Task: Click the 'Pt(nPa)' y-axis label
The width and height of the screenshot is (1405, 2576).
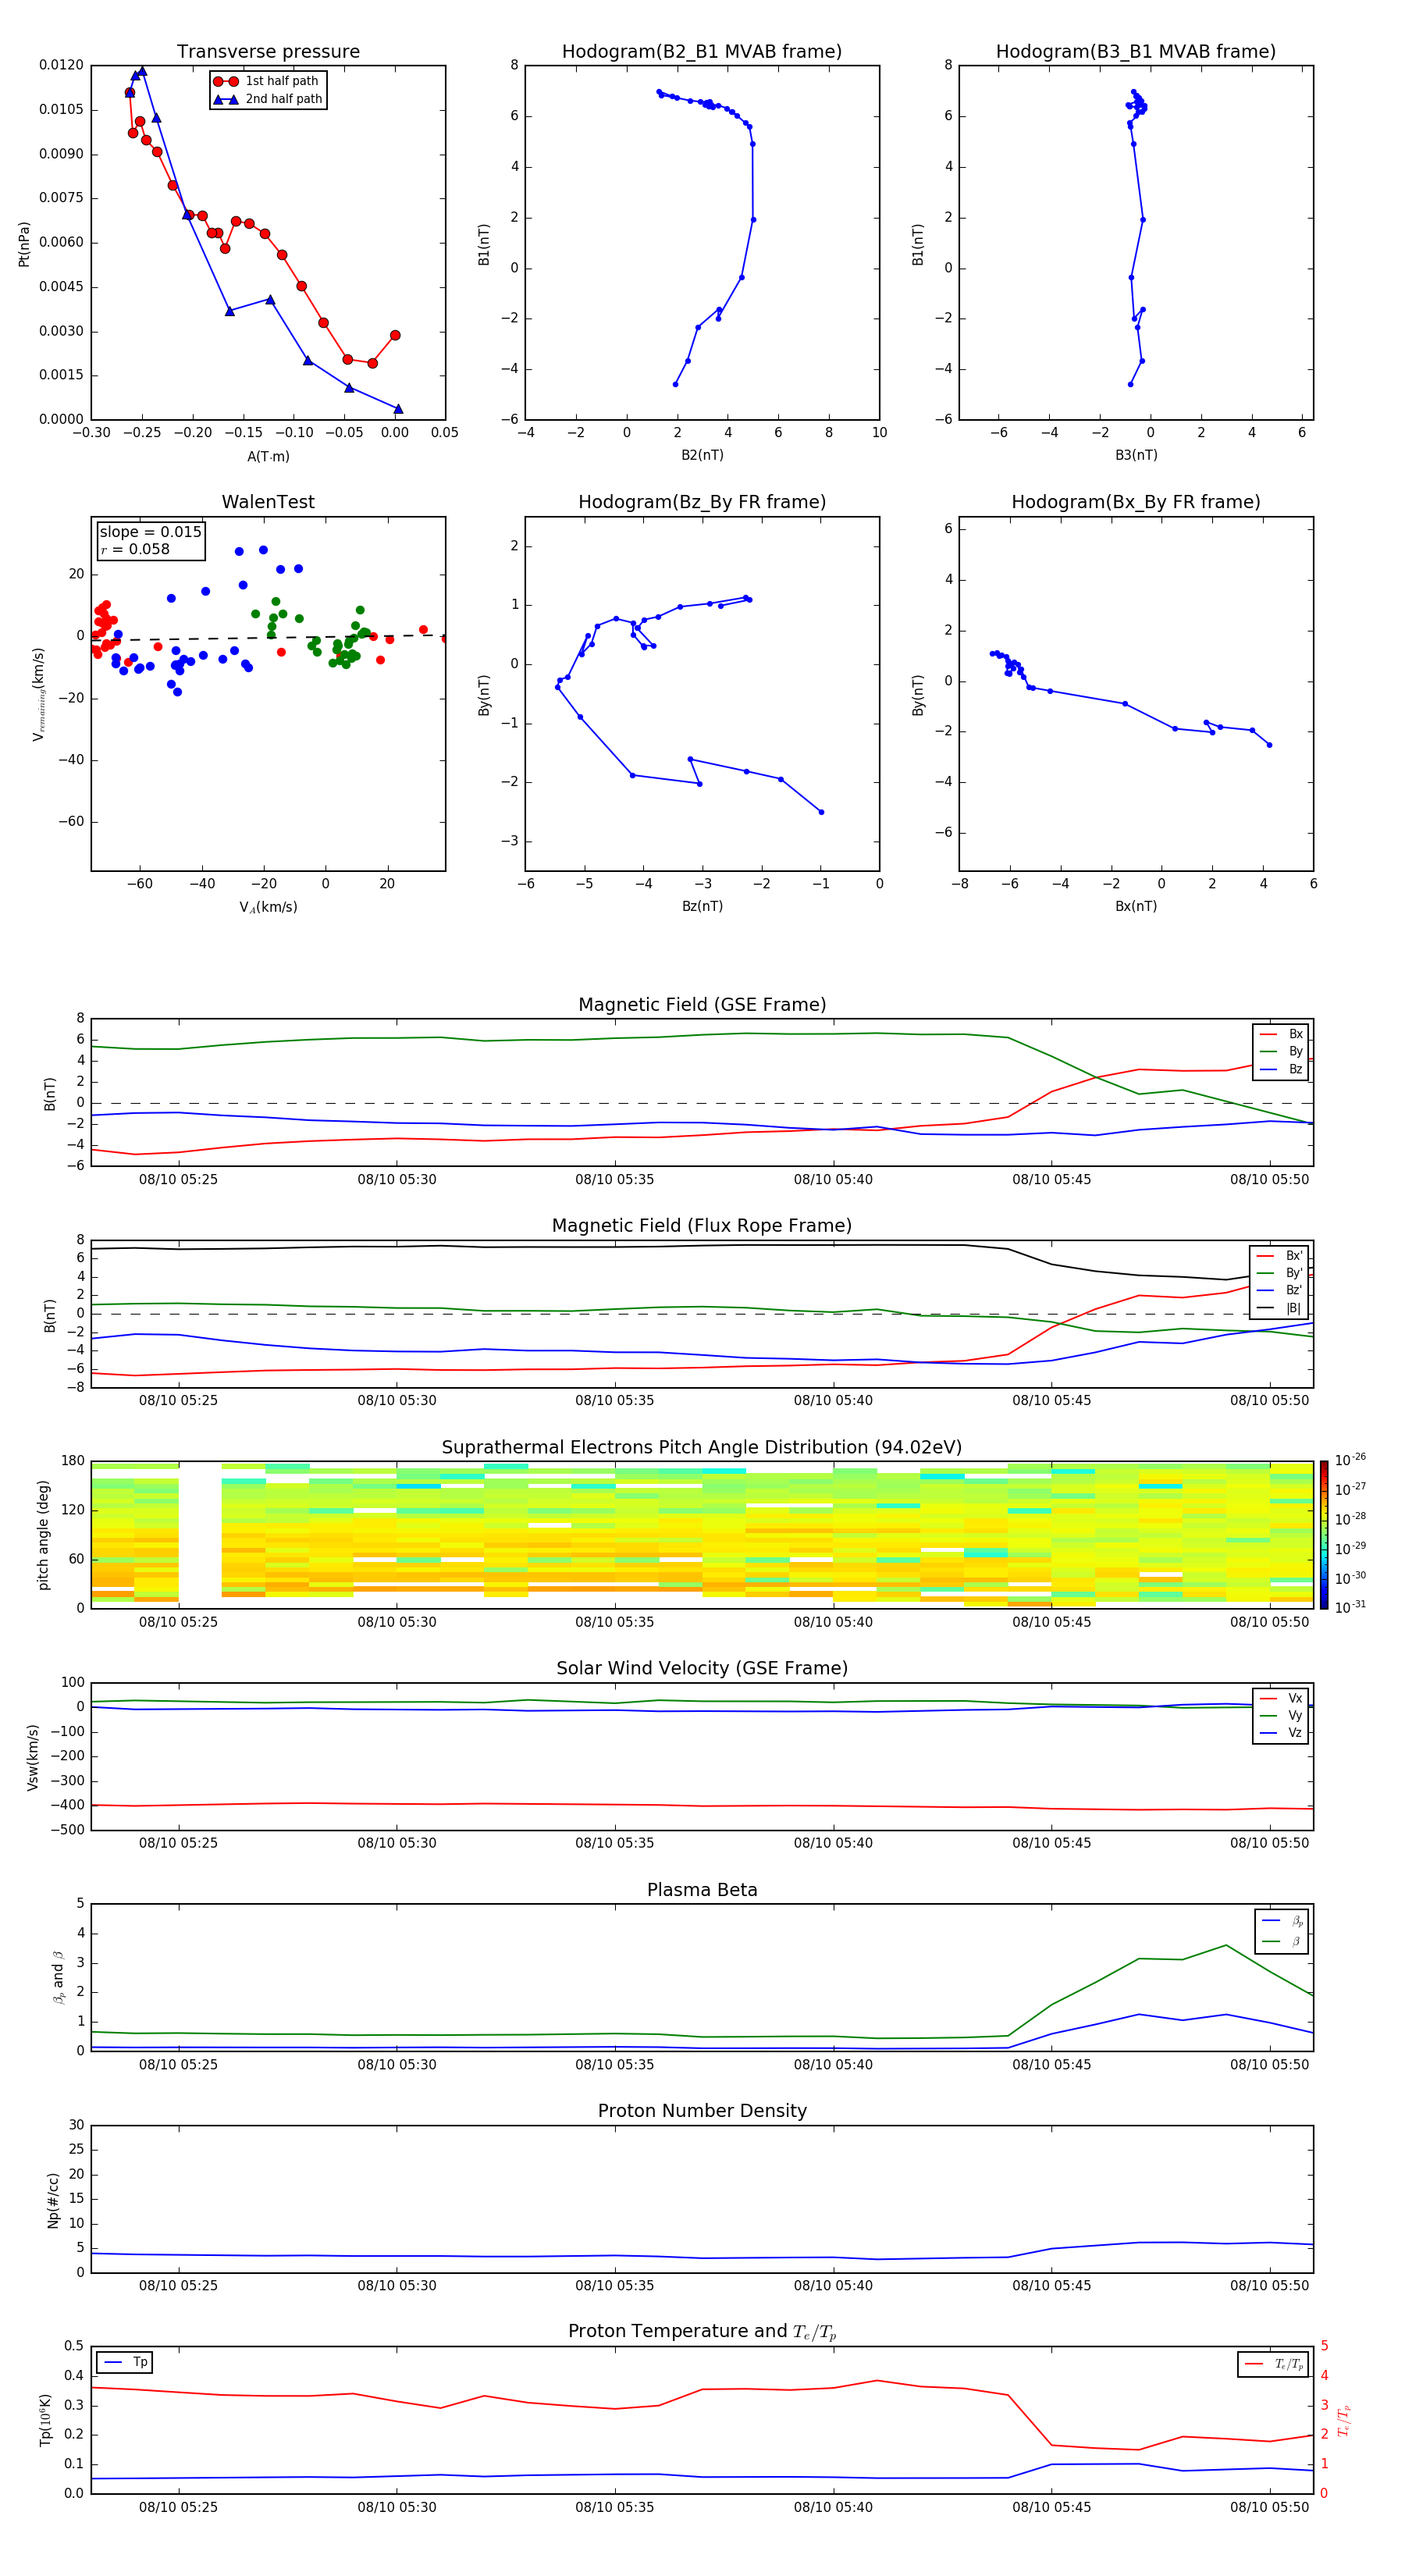Action: (24, 243)
